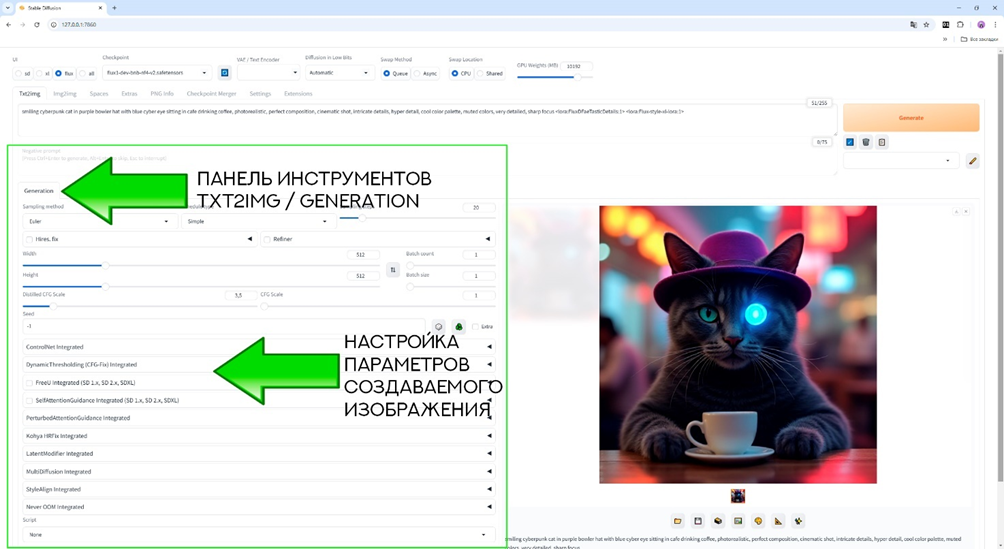Open the Extensions tab
The height and width of the screenshot is (549, 1004).
pos(298,94)
